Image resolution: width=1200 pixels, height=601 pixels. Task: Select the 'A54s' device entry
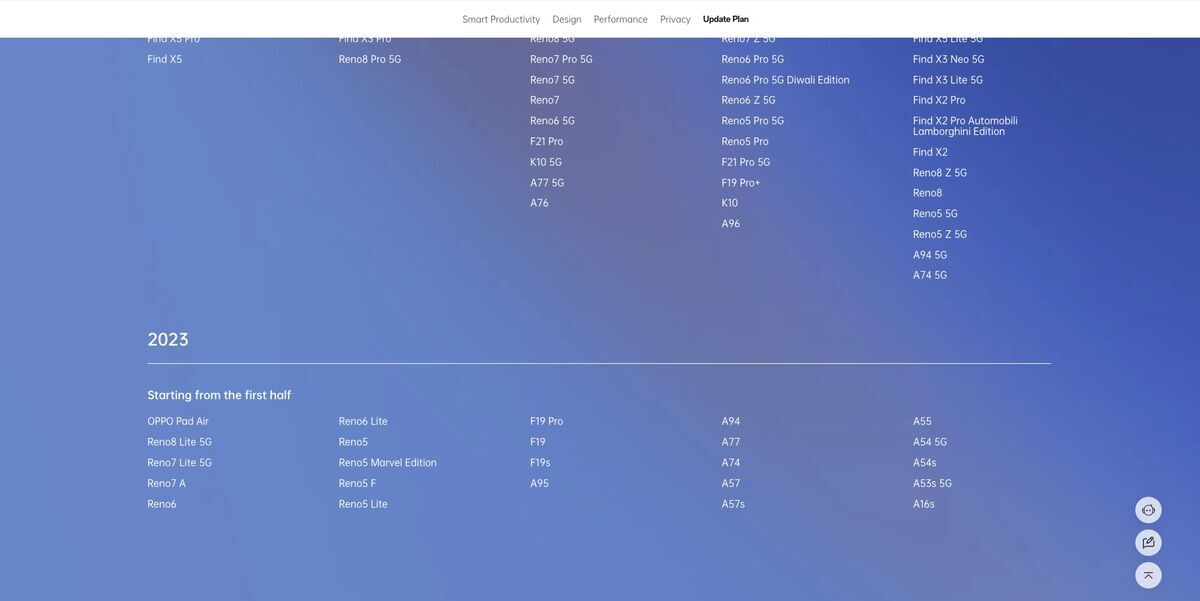coord(925,463)
